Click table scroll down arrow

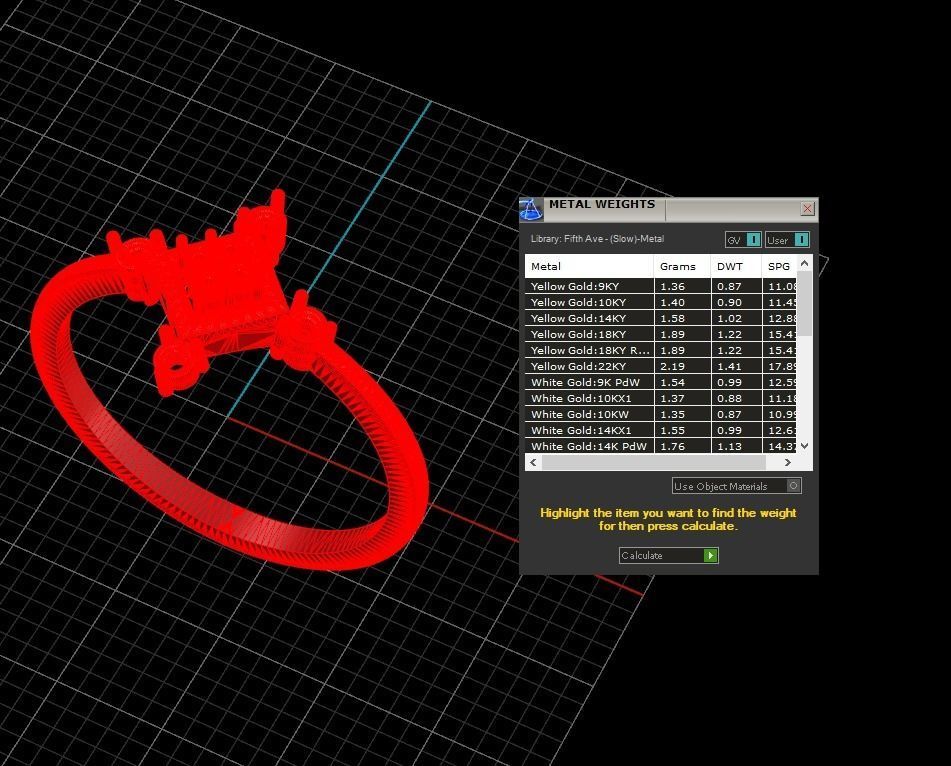tap(804, 446)
